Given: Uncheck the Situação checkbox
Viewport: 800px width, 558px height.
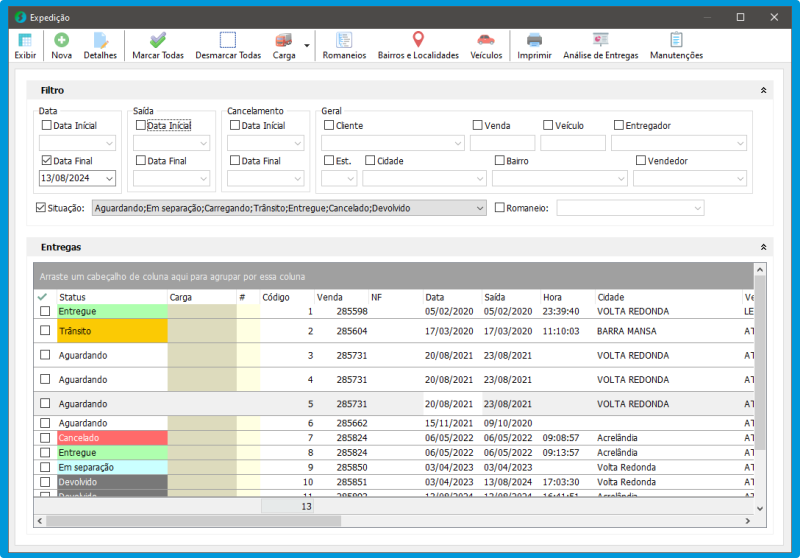Looking at the screenshot, I should tap(41, 208).
